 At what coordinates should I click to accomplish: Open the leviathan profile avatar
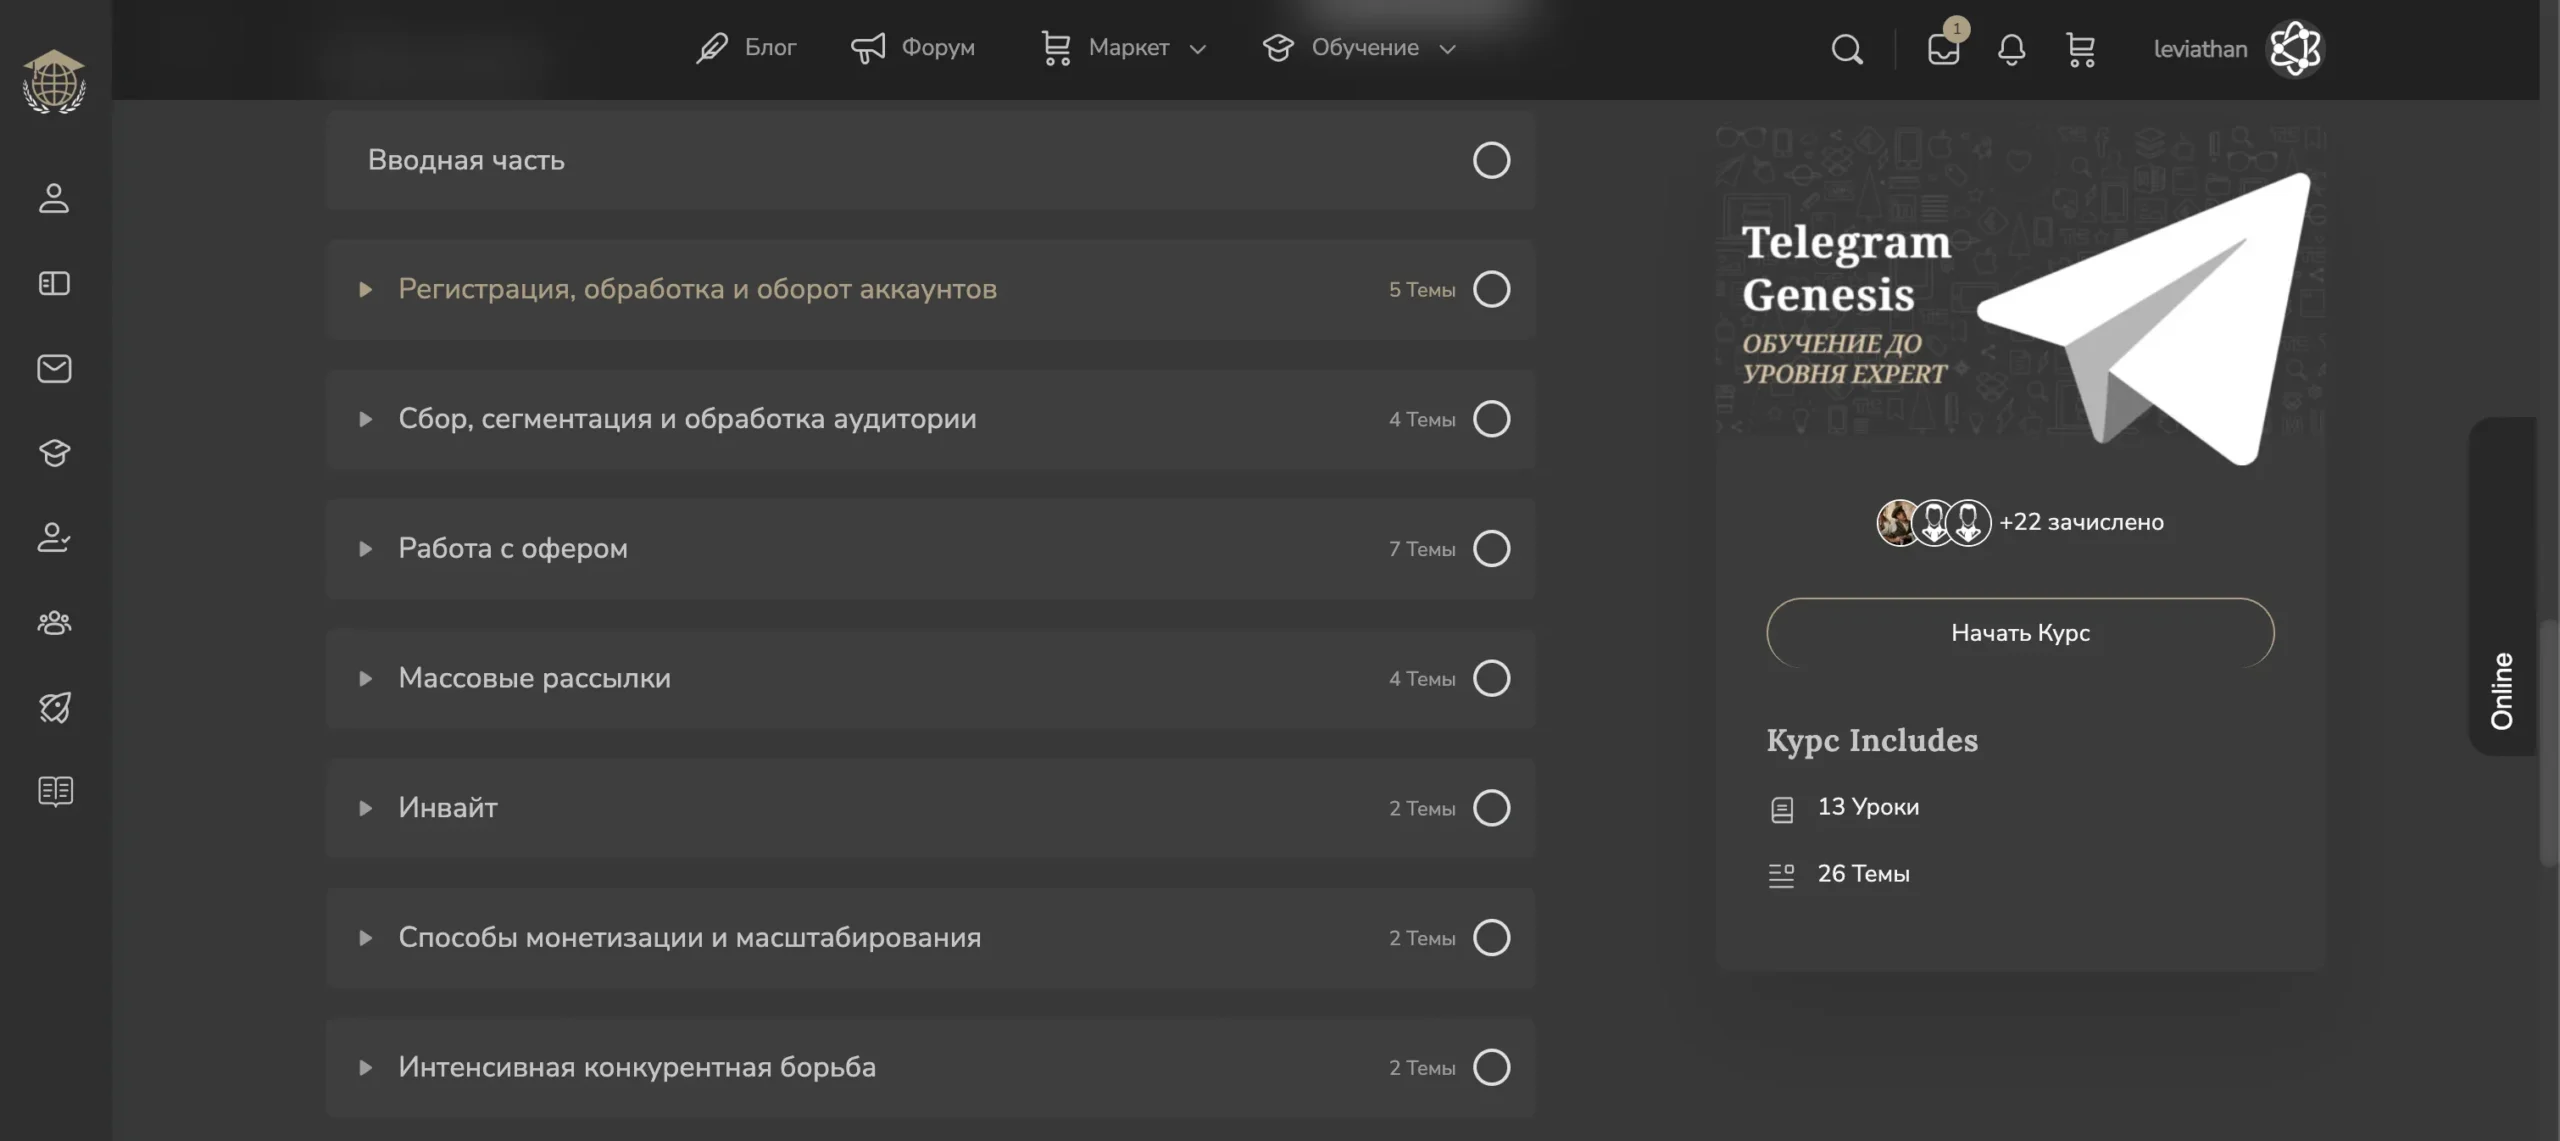[2296, 48]
